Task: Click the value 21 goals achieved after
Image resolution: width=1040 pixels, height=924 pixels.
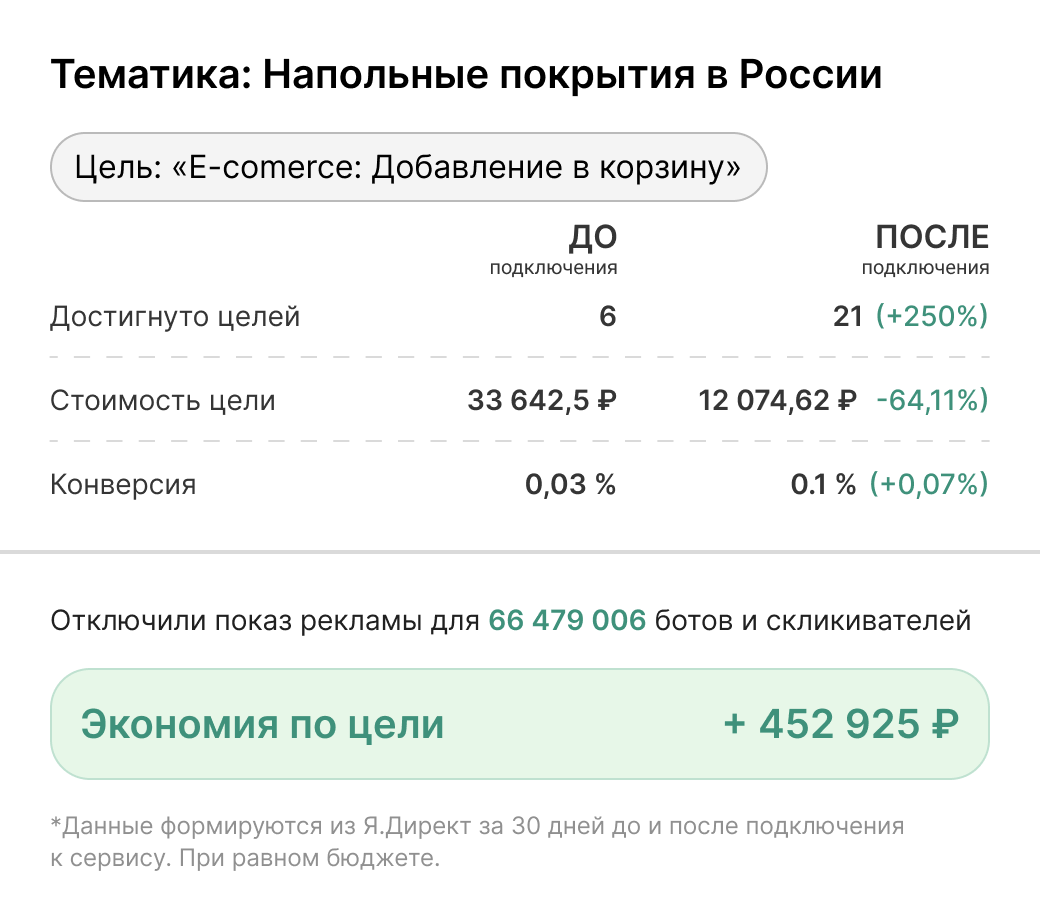Action: pos(847,317)
